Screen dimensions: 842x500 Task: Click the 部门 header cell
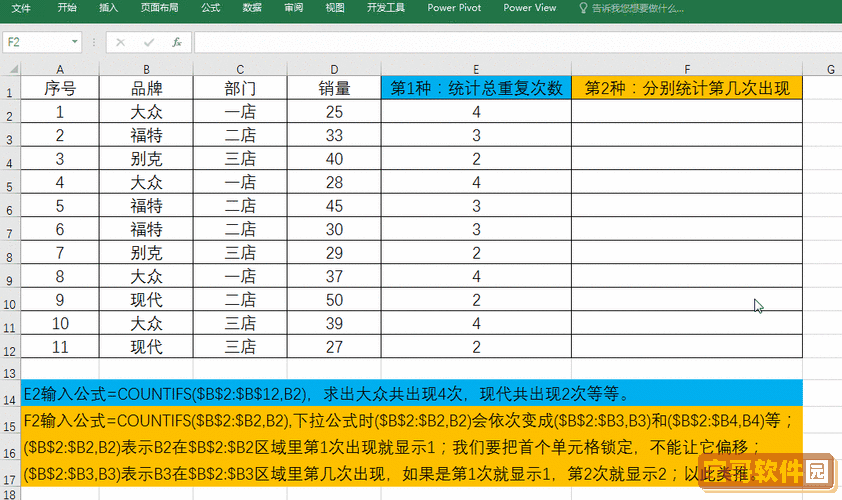coord(240,88)
